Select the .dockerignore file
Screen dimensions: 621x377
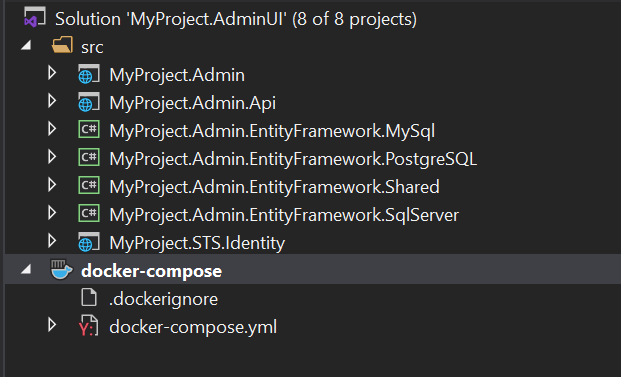(x=163, y=299)
